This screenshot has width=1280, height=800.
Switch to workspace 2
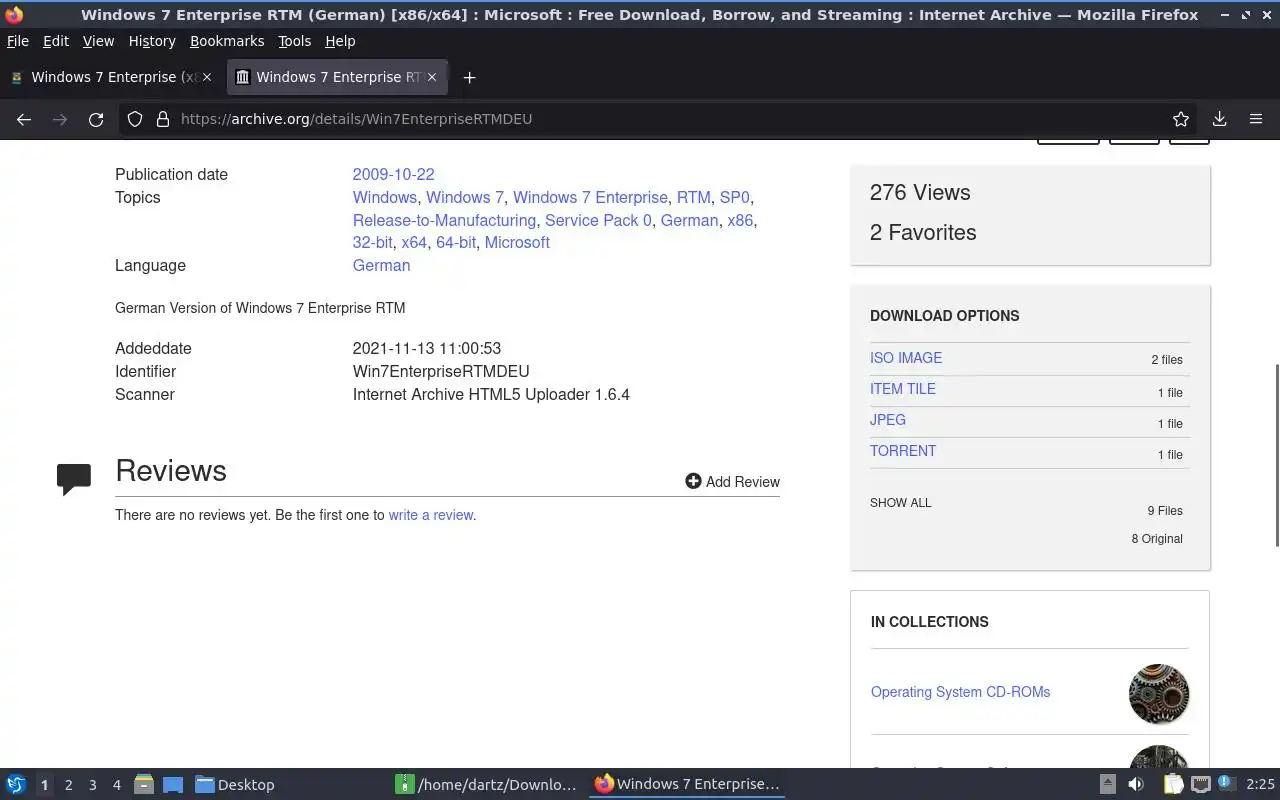pos(68,785)
